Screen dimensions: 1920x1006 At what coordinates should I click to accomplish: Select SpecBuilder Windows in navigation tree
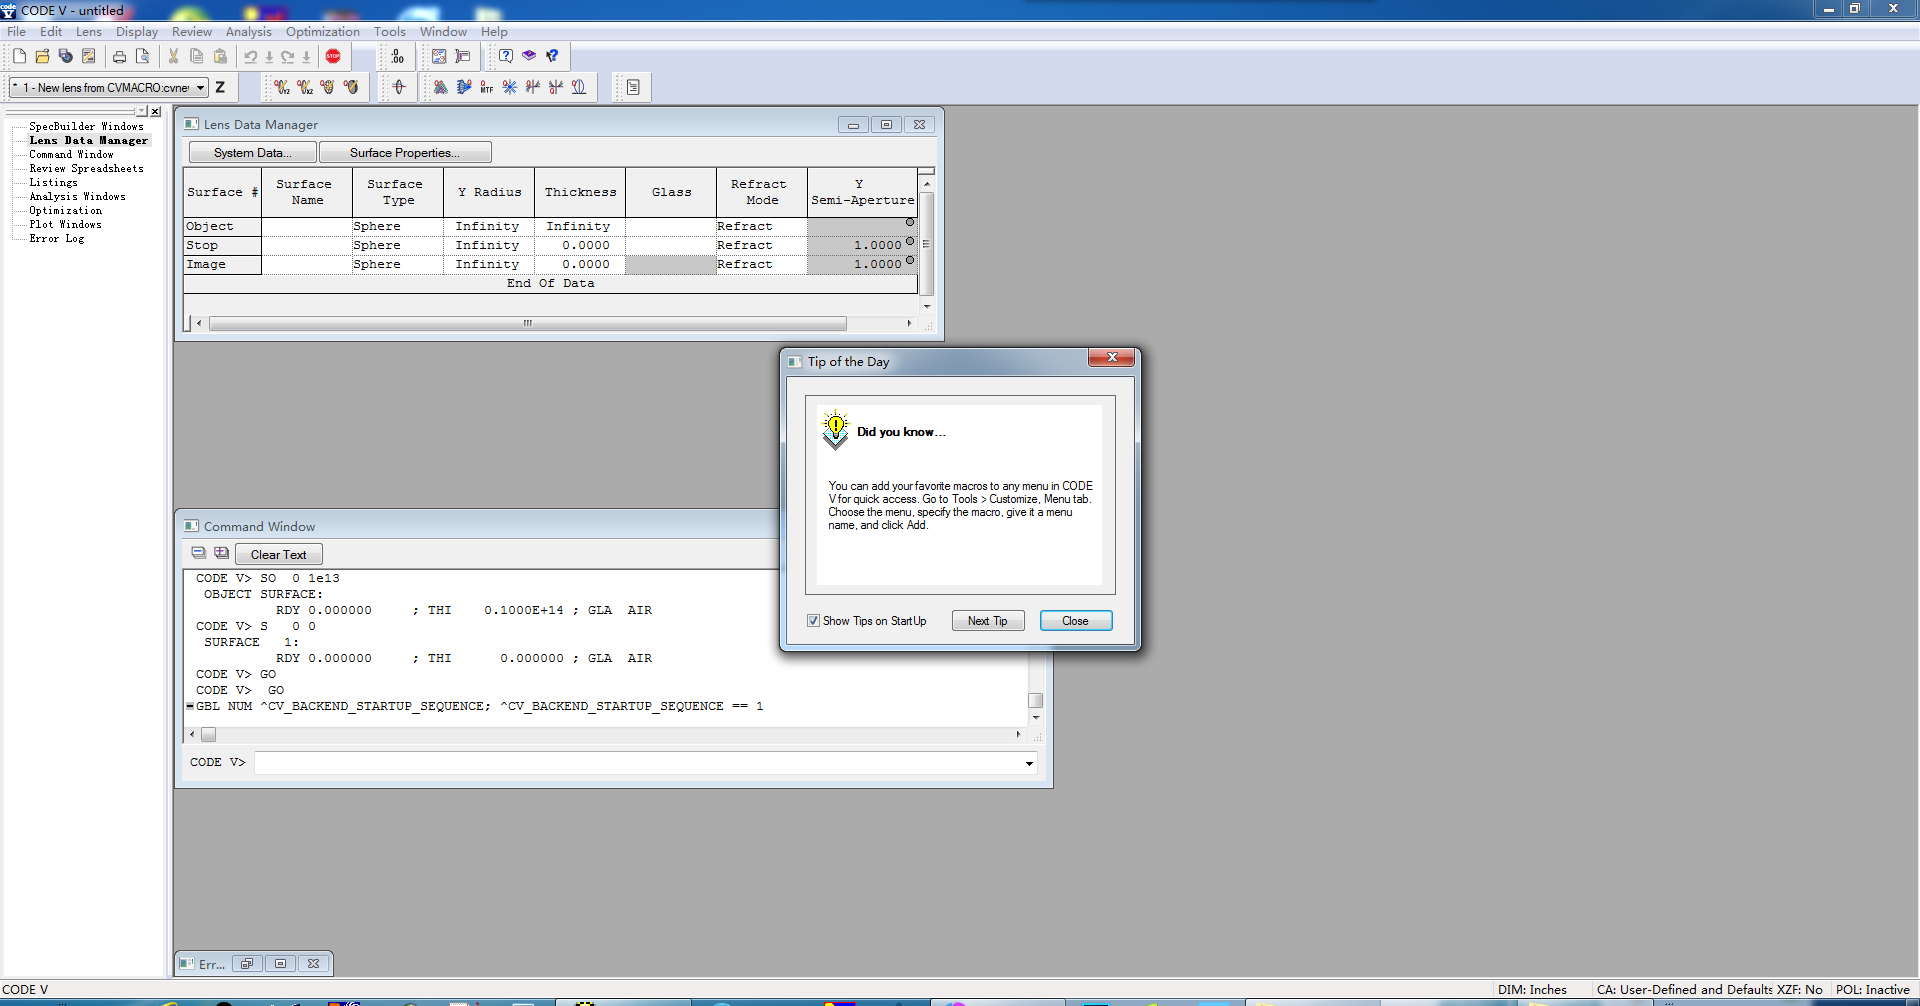[x=86, y=126]
